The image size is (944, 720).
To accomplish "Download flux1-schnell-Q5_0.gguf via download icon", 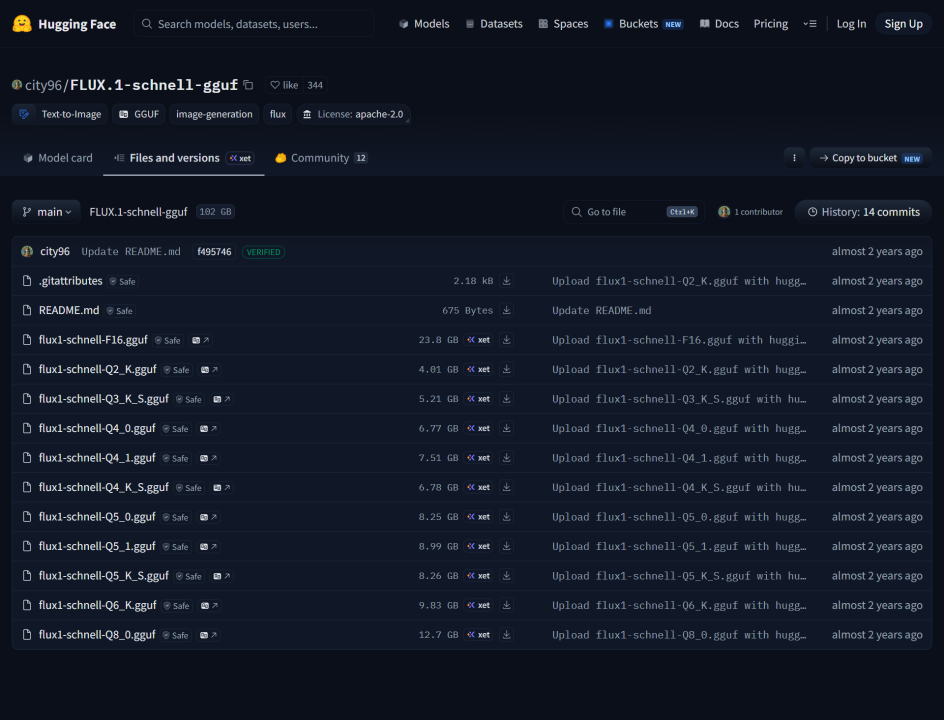I will pos(507,517).
